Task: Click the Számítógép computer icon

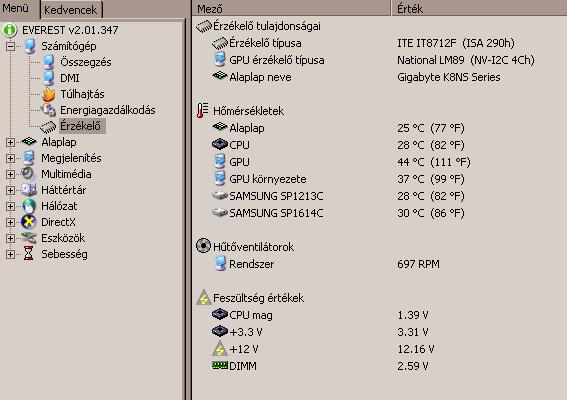Action: point(30,46)
